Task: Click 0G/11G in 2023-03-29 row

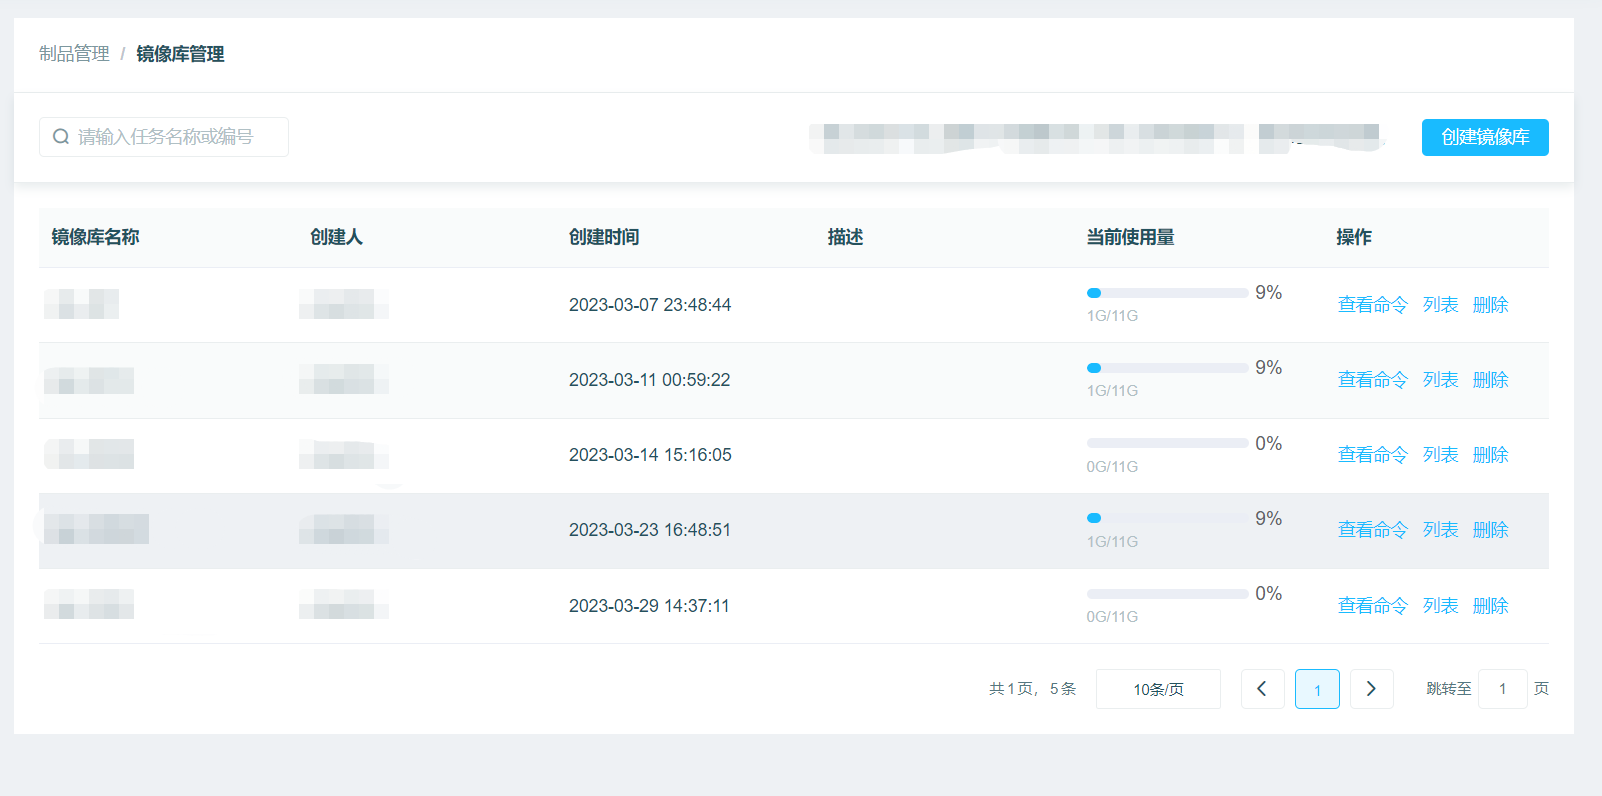Action: [1112, 617]
